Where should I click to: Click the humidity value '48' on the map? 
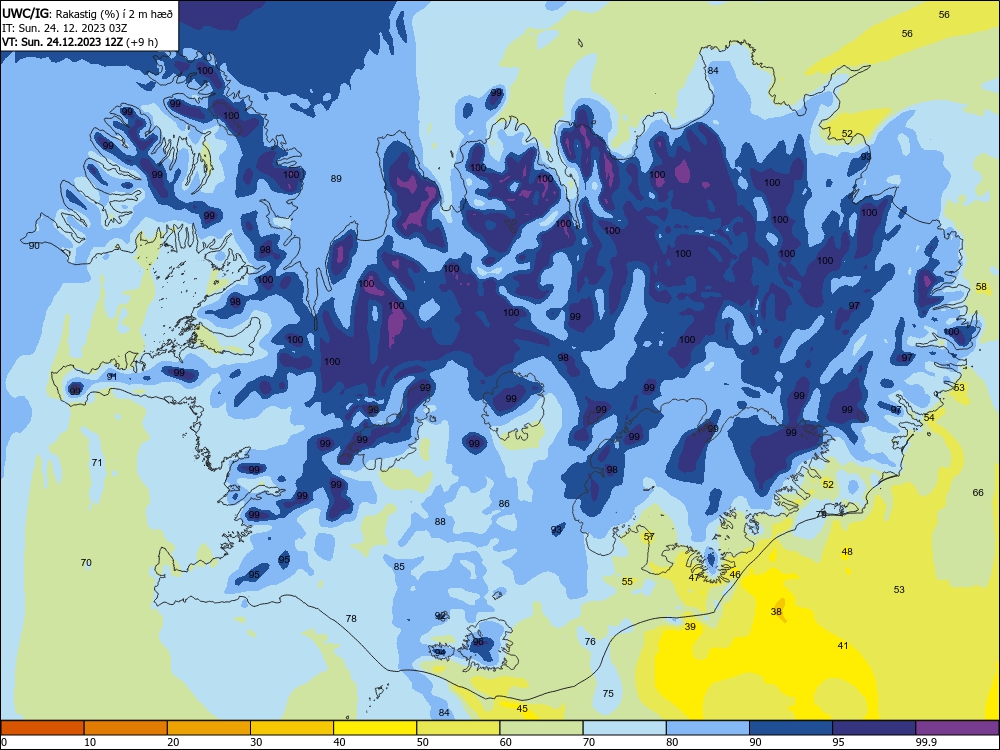847,552
